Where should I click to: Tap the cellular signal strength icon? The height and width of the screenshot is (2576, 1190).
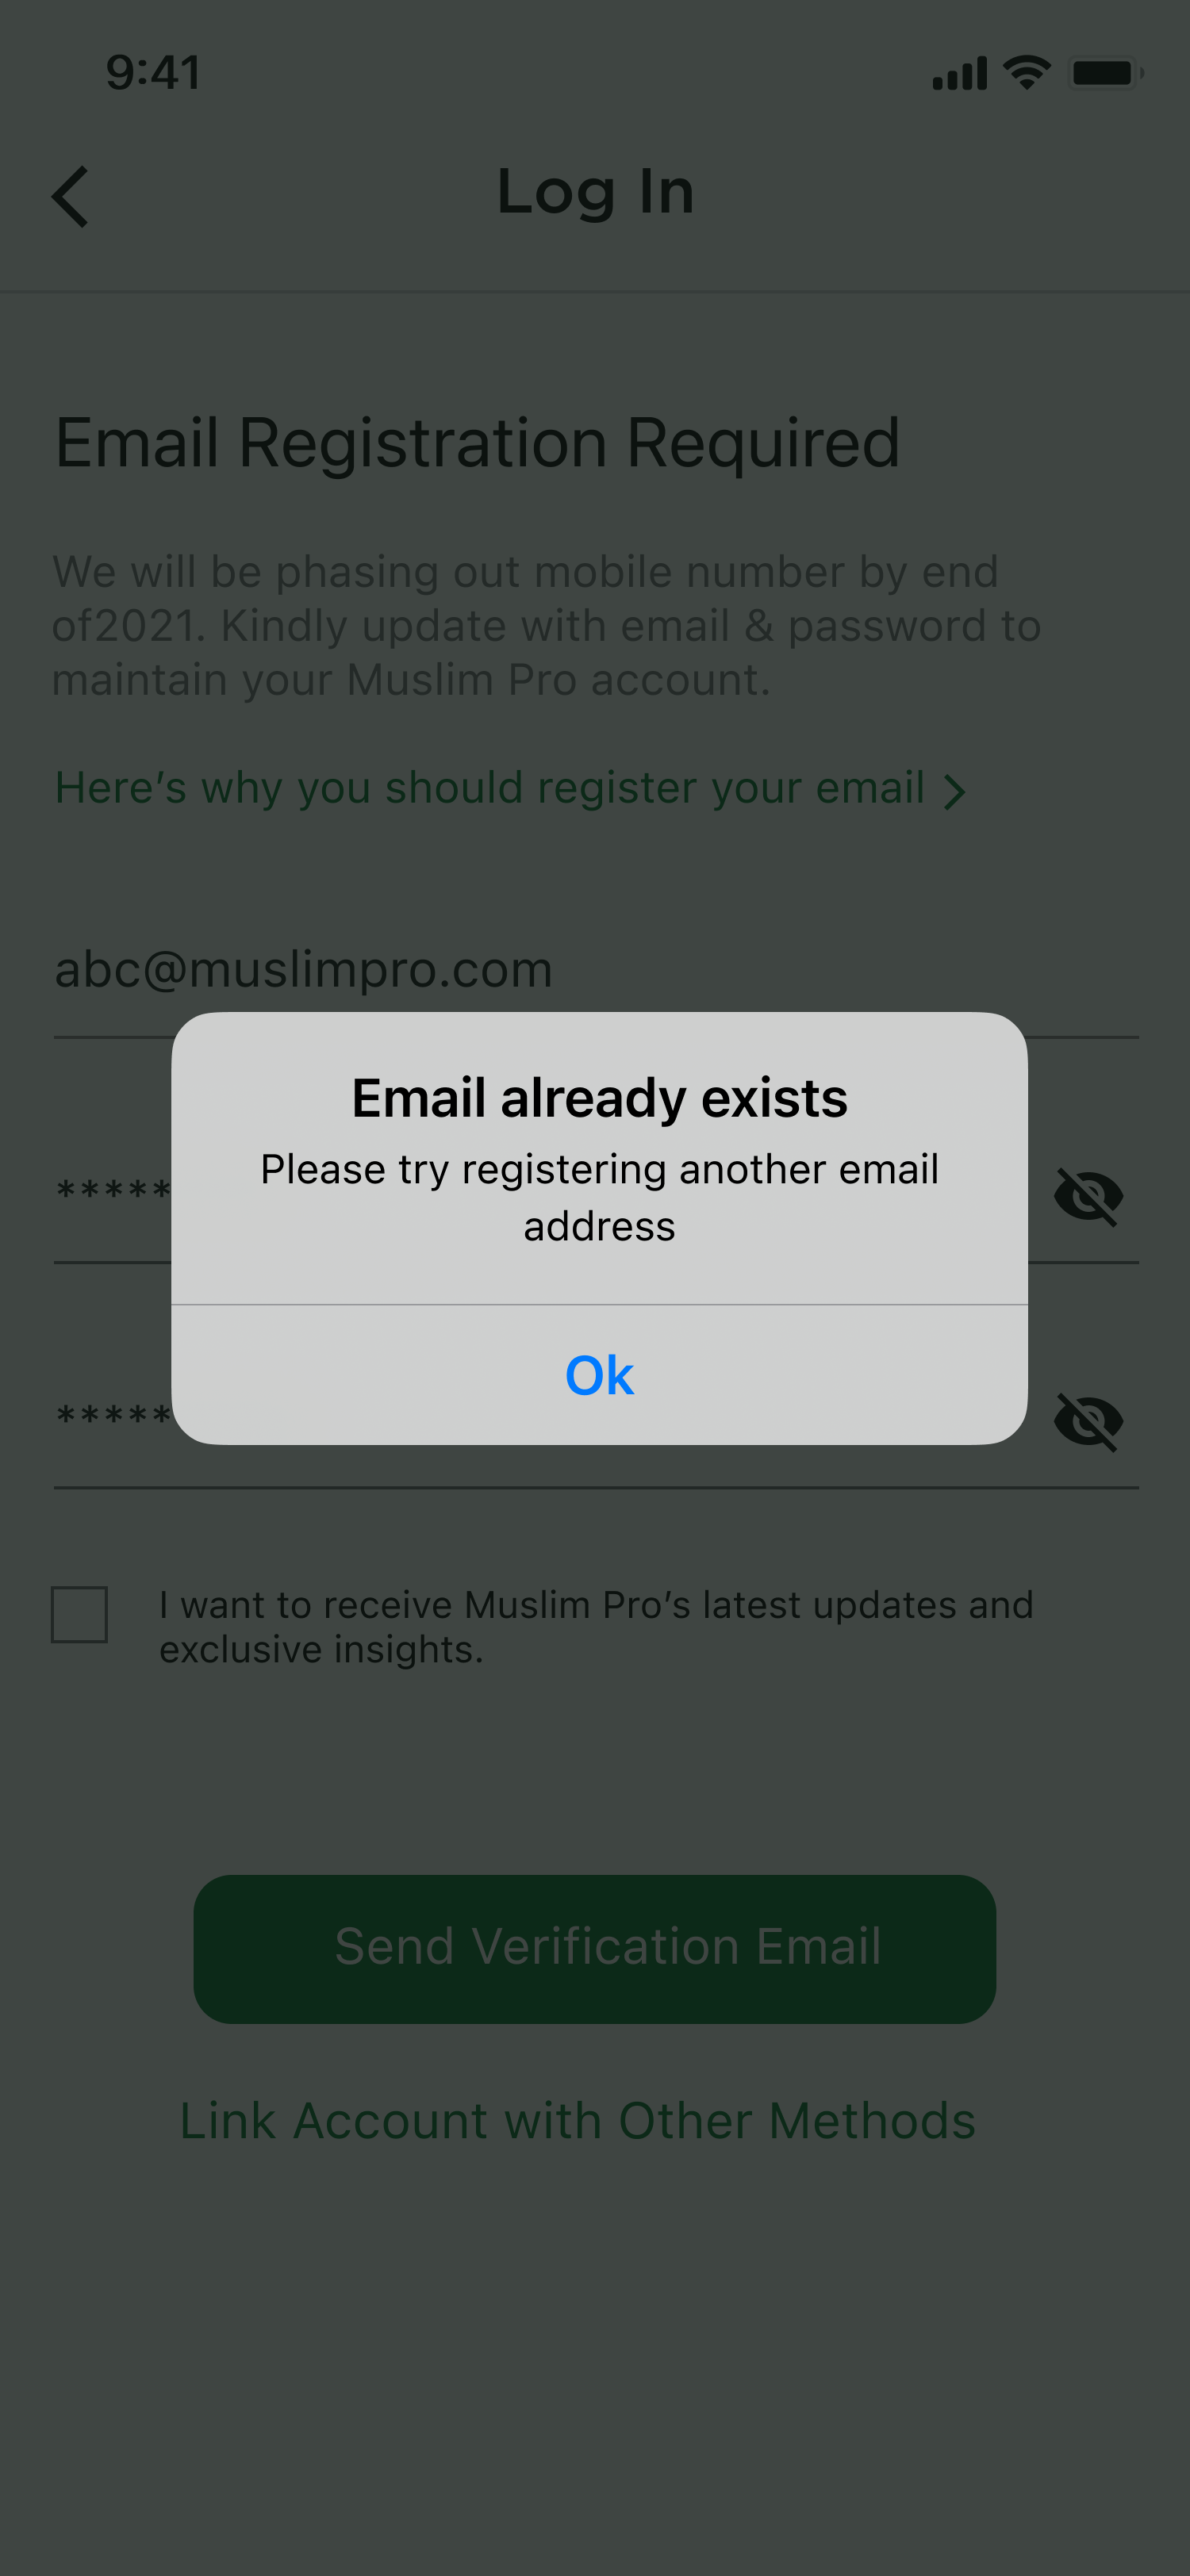pos(959,73)
